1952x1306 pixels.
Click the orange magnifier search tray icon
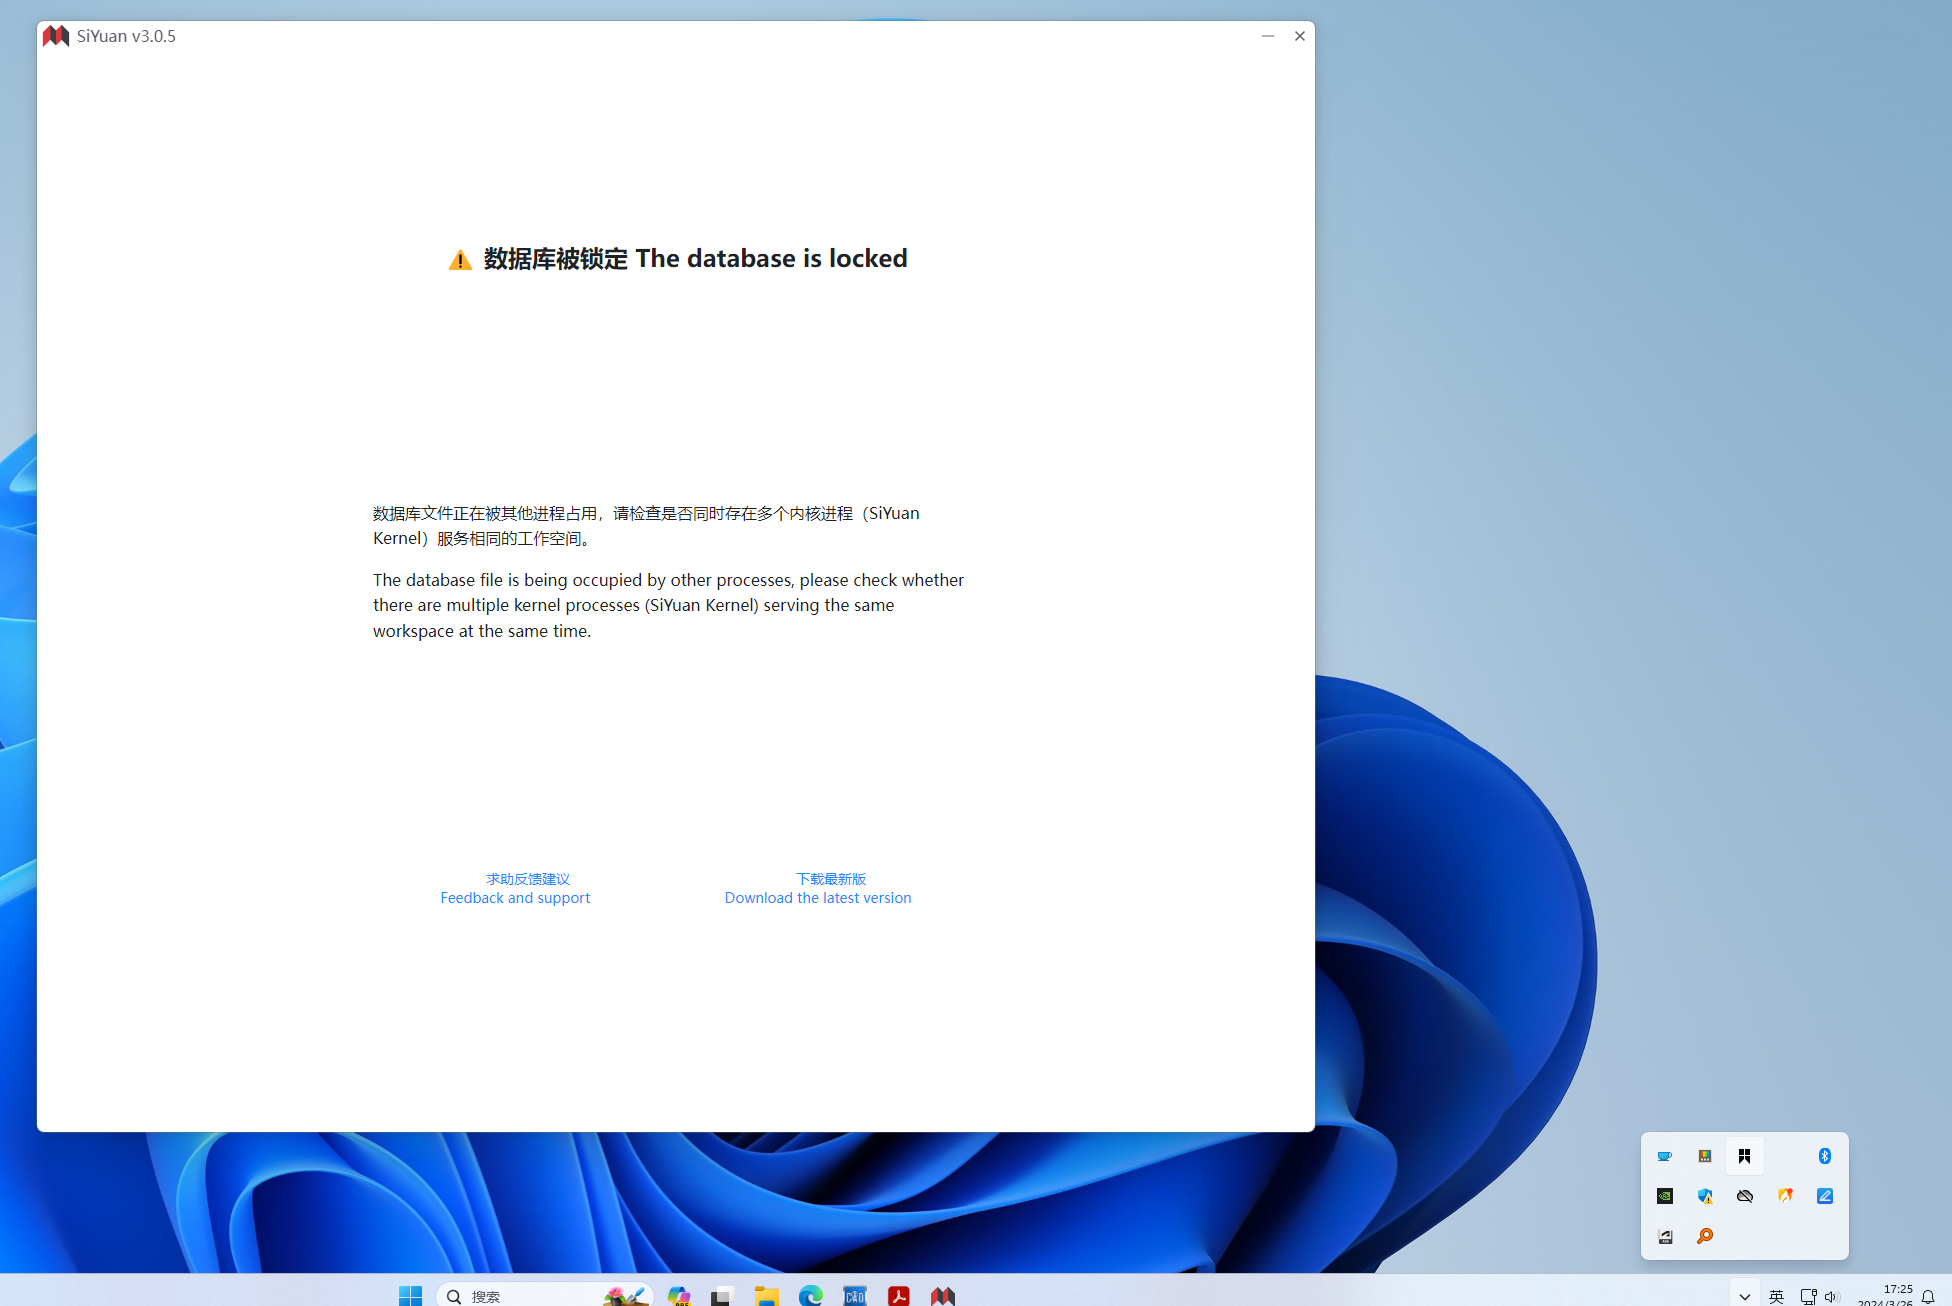coord(1705,1237)
